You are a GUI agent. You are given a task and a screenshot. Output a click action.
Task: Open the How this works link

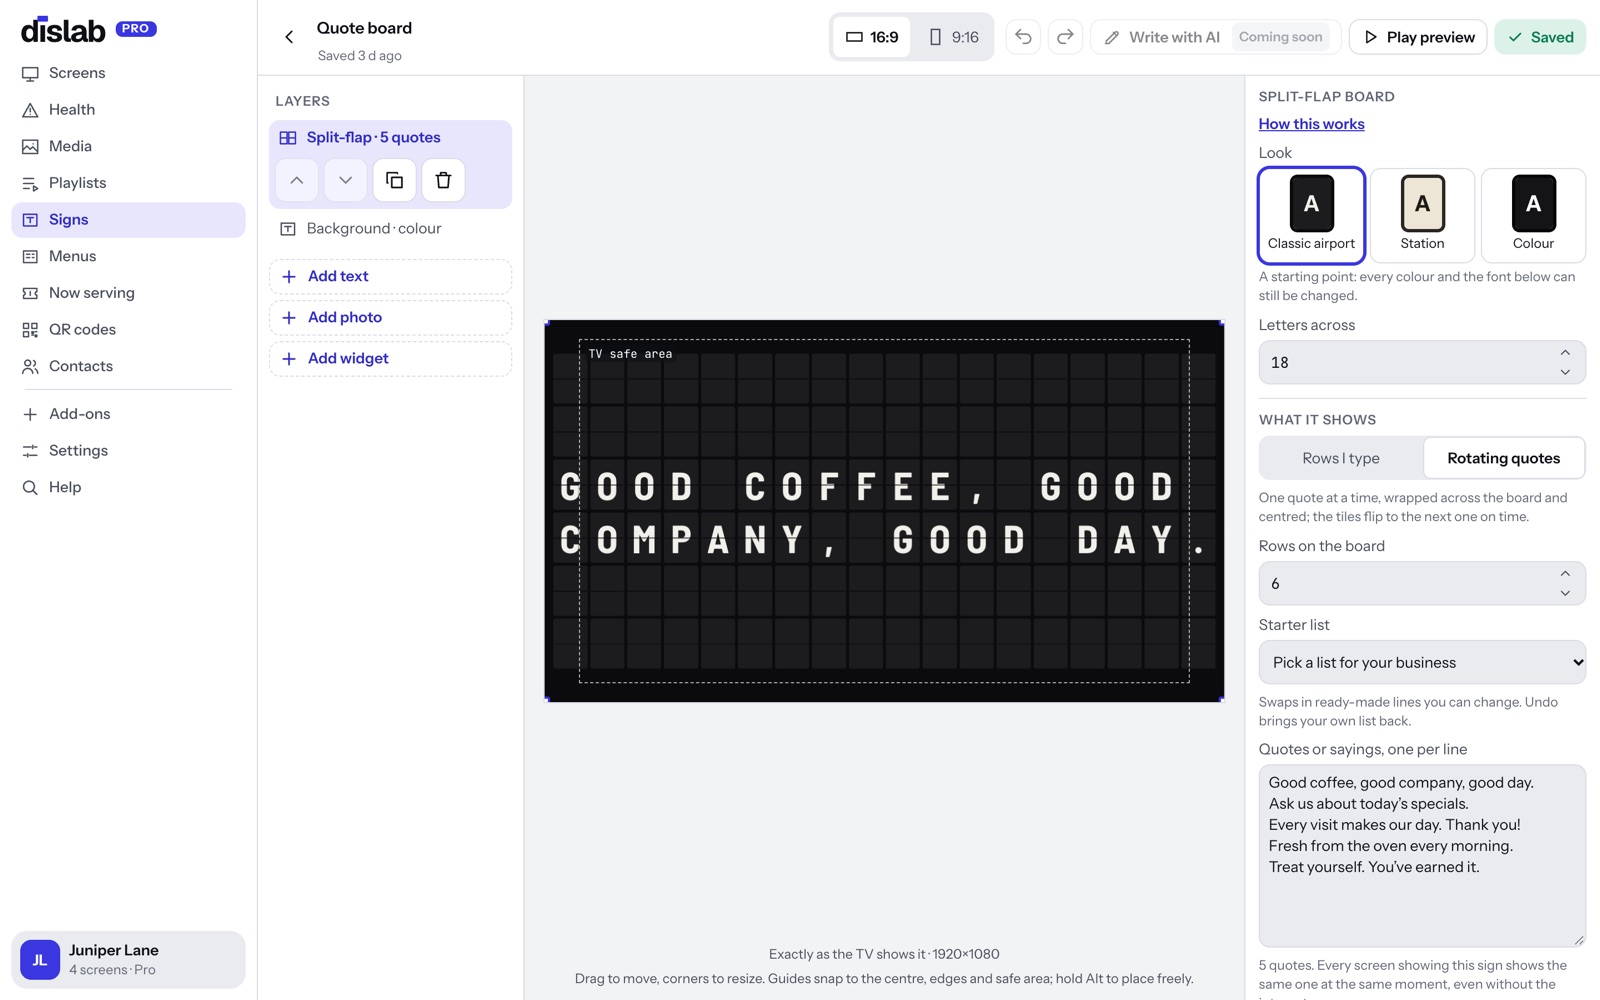(1311, 124)
